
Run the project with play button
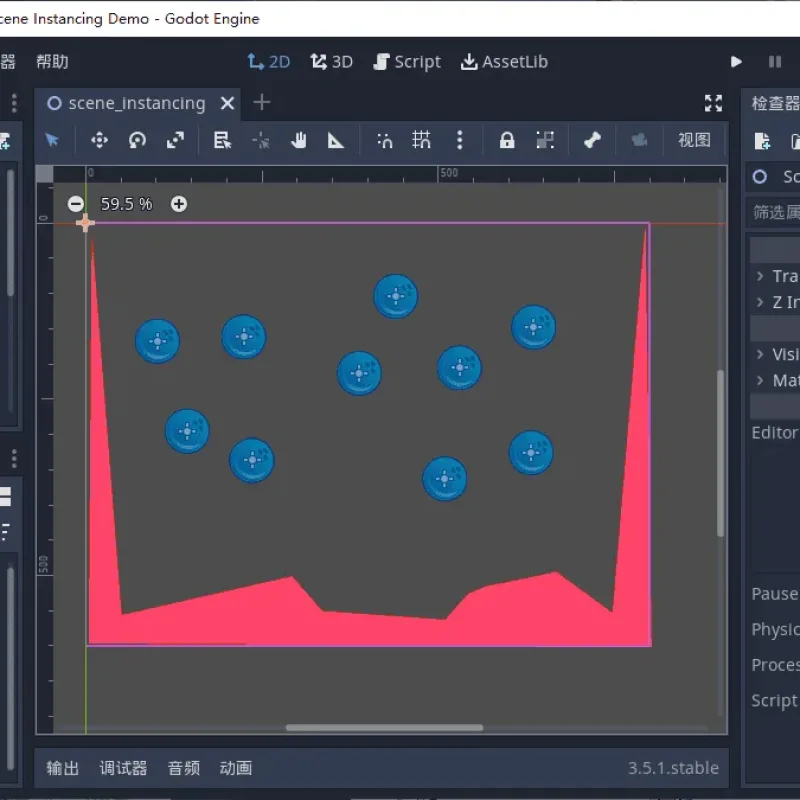tap(736, 62)
